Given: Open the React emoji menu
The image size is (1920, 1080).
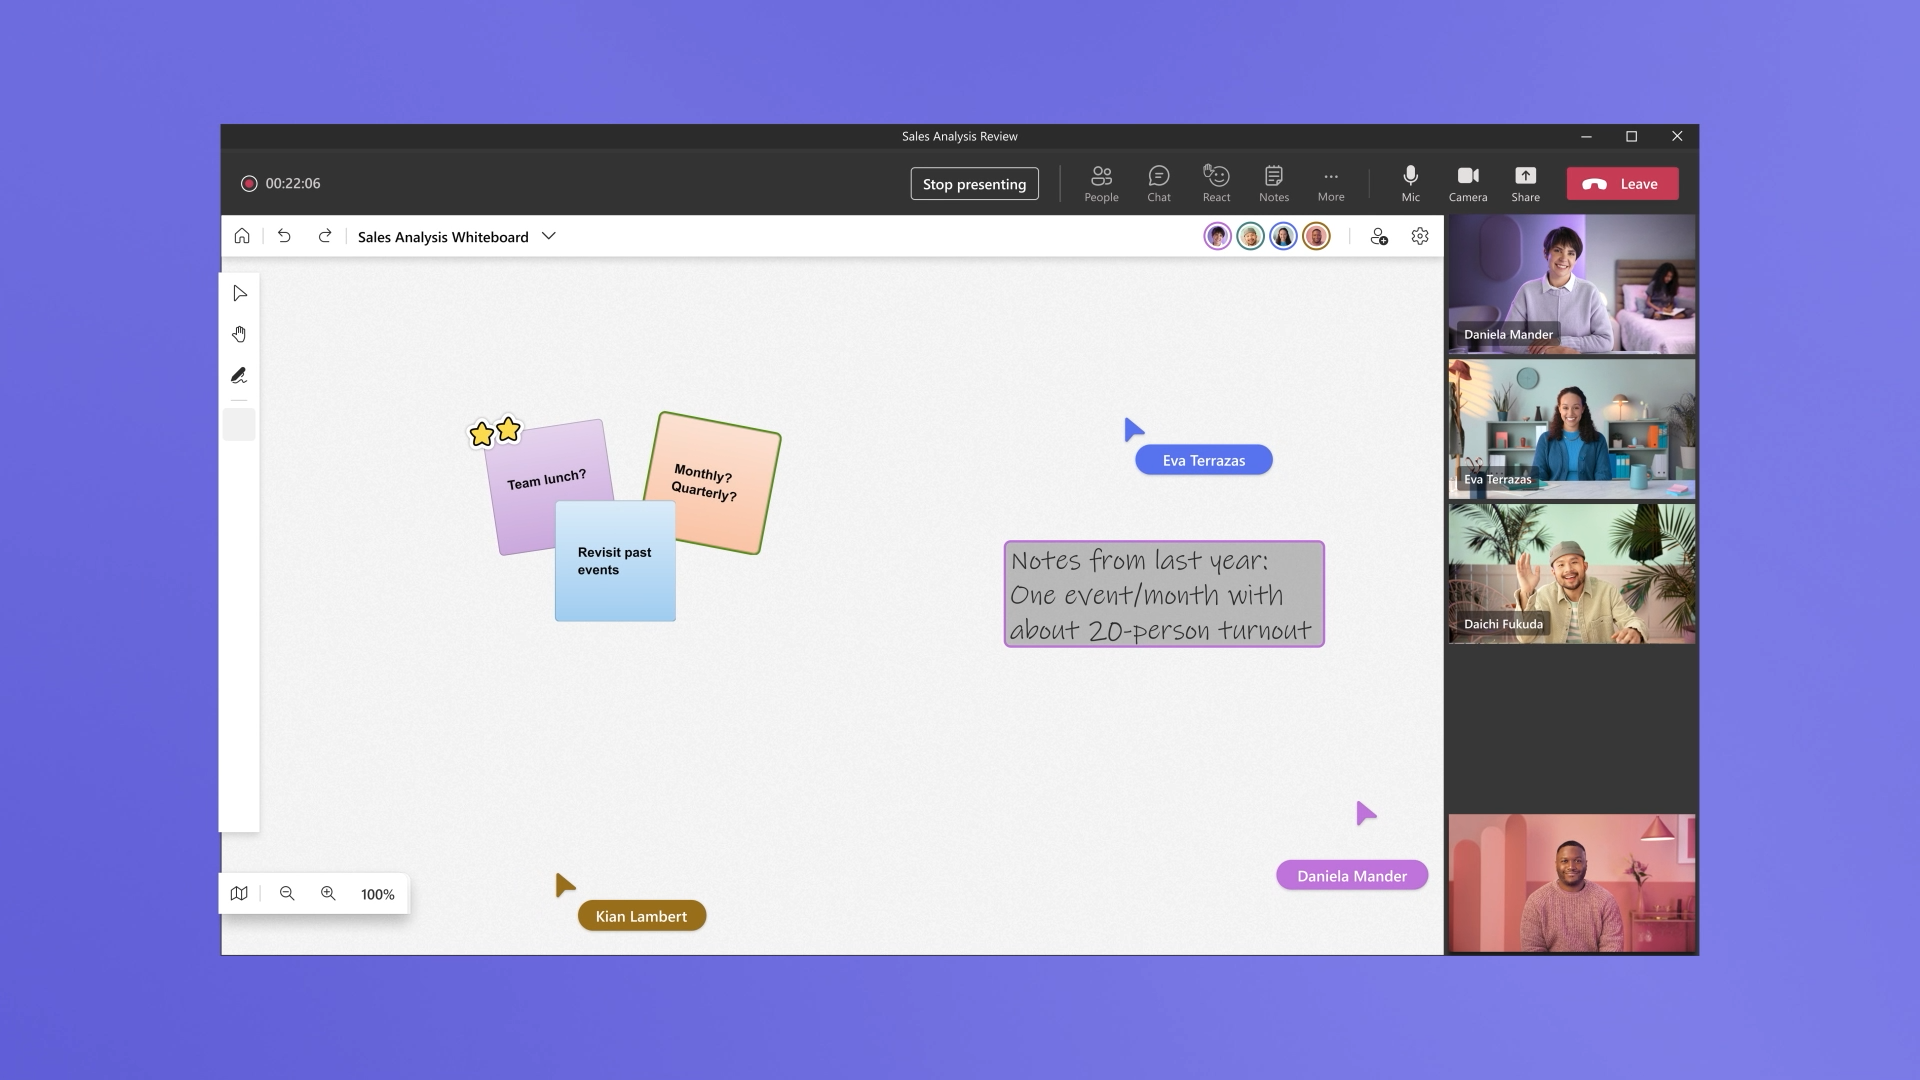Looking at the screenshot, I should 1216,184.
